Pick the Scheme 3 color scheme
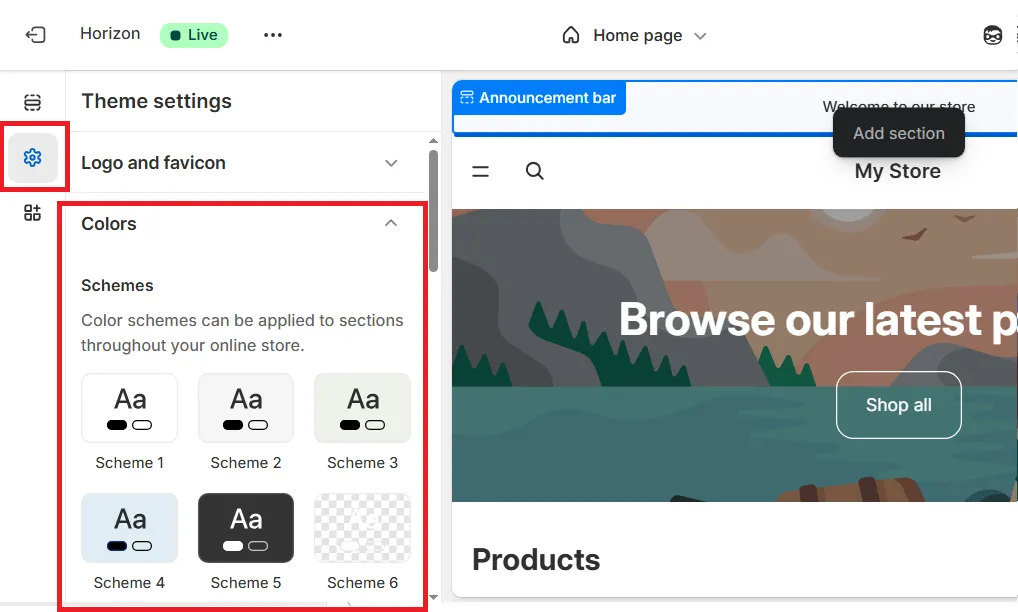Screen dimensions: 1018x612 [x=362, y=408]
